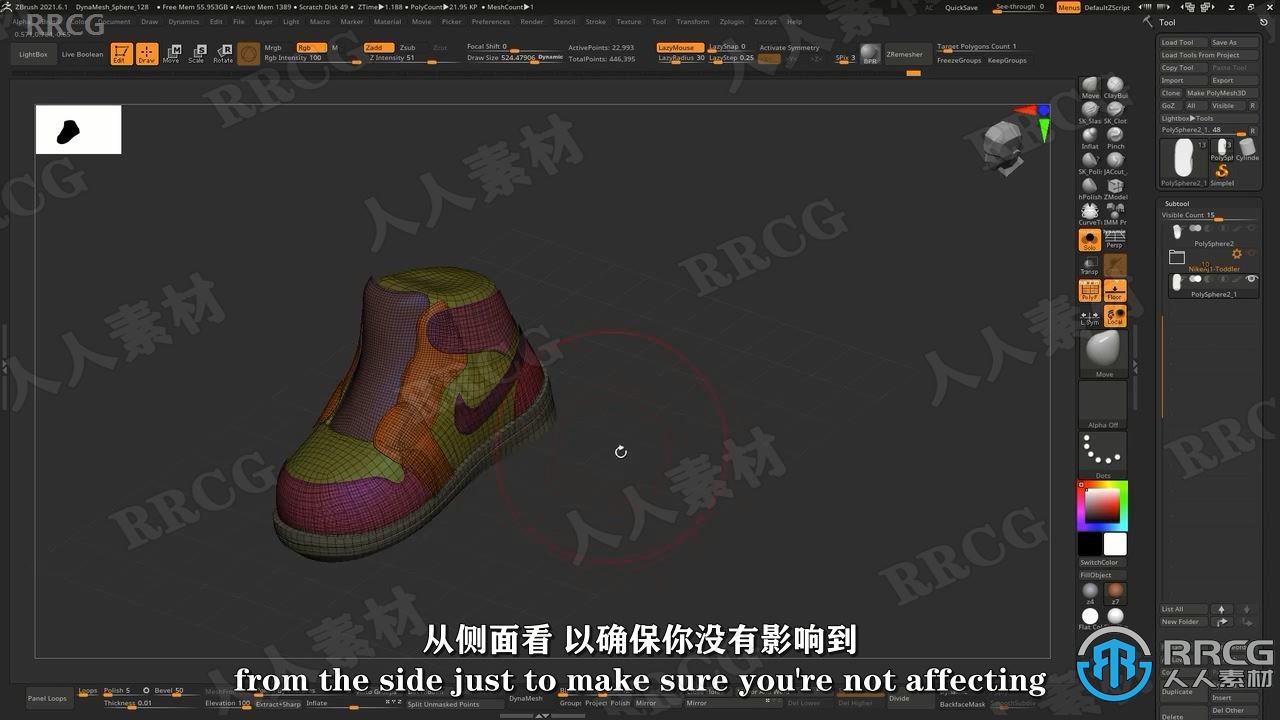
Task: Toggle the Floor grid
Action: tap(1115, 291)
